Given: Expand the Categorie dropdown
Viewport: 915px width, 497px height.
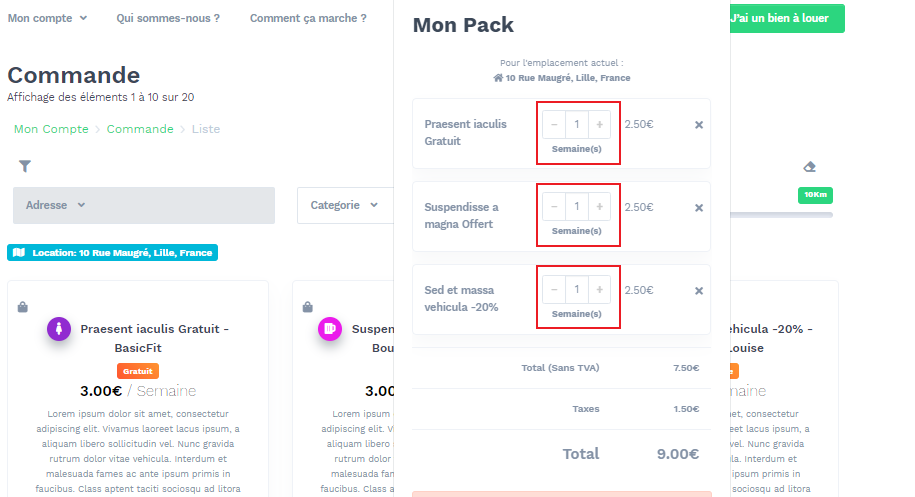Looking at the screenshot, I should point(345,205).
